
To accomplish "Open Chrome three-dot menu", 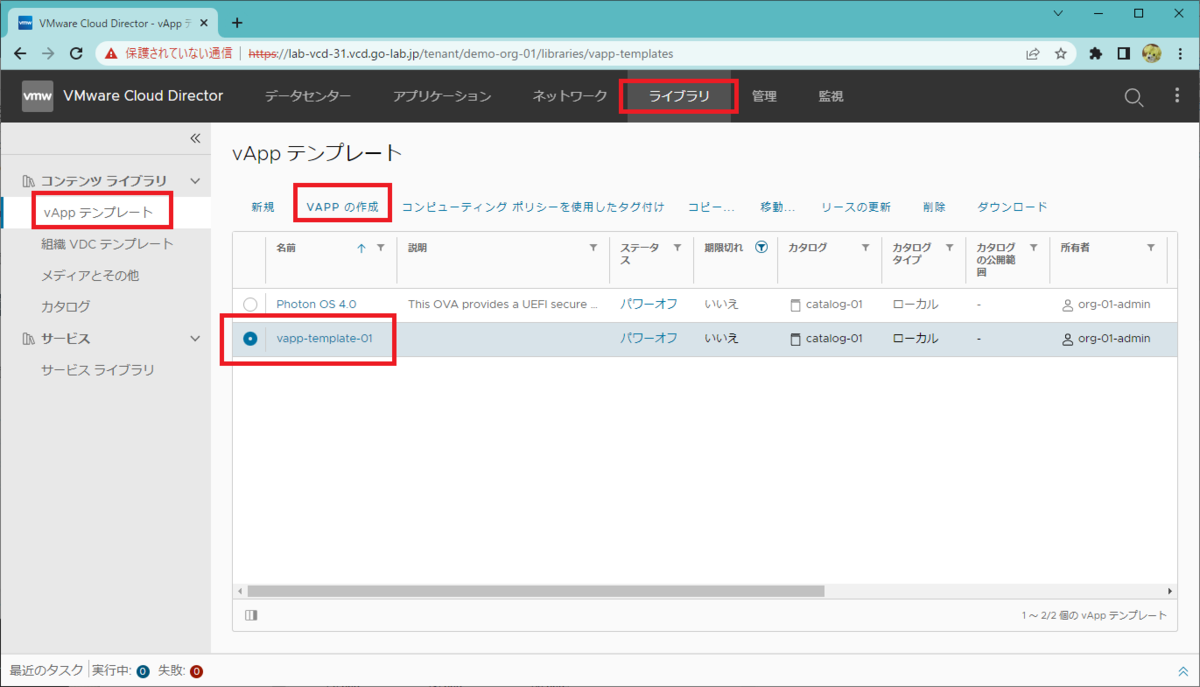I will click(1179, 53).
